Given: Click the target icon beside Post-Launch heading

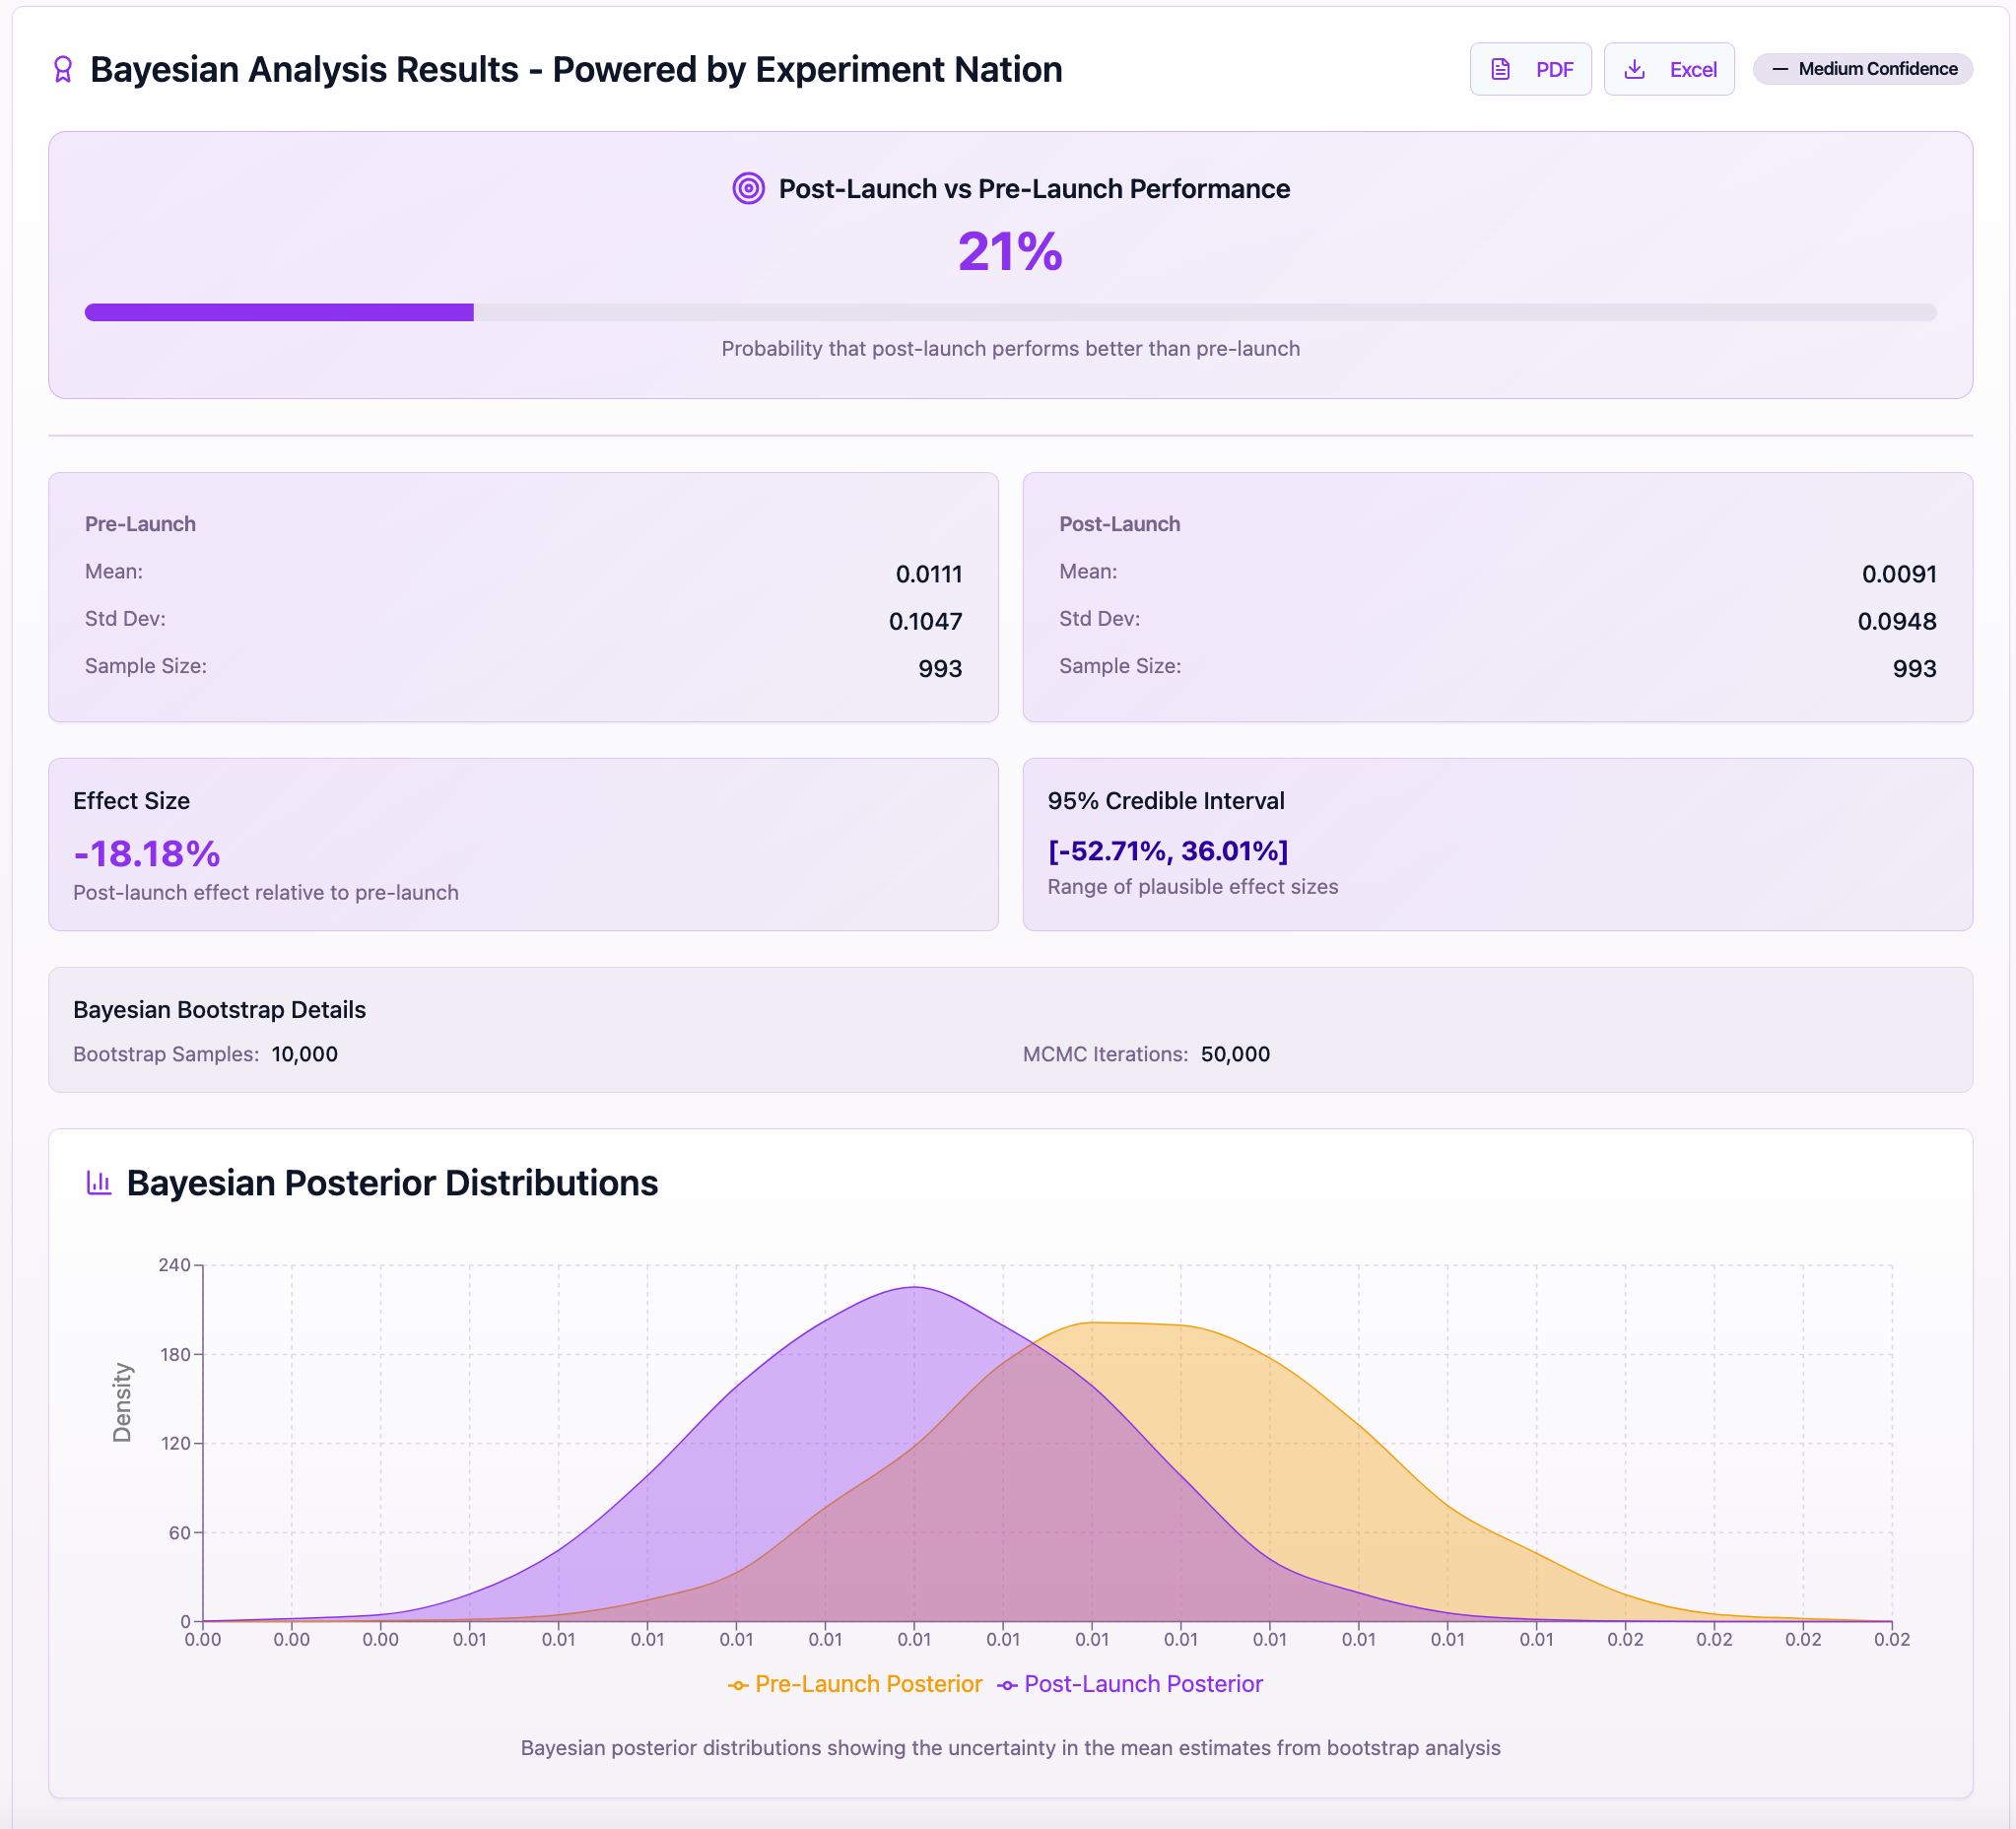Looking at the screenshot, I should 748,188.
